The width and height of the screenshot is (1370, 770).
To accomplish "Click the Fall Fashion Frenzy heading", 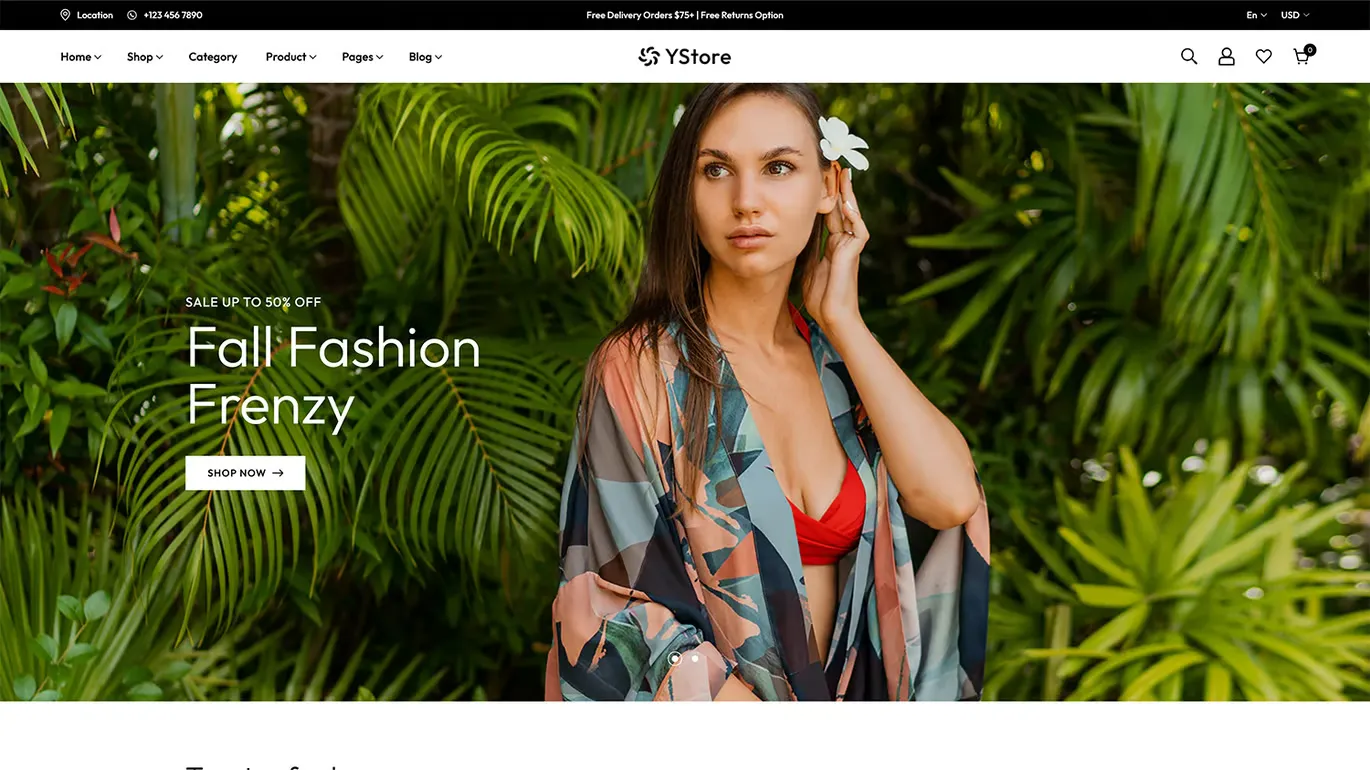I will click(x=334, y=377).
